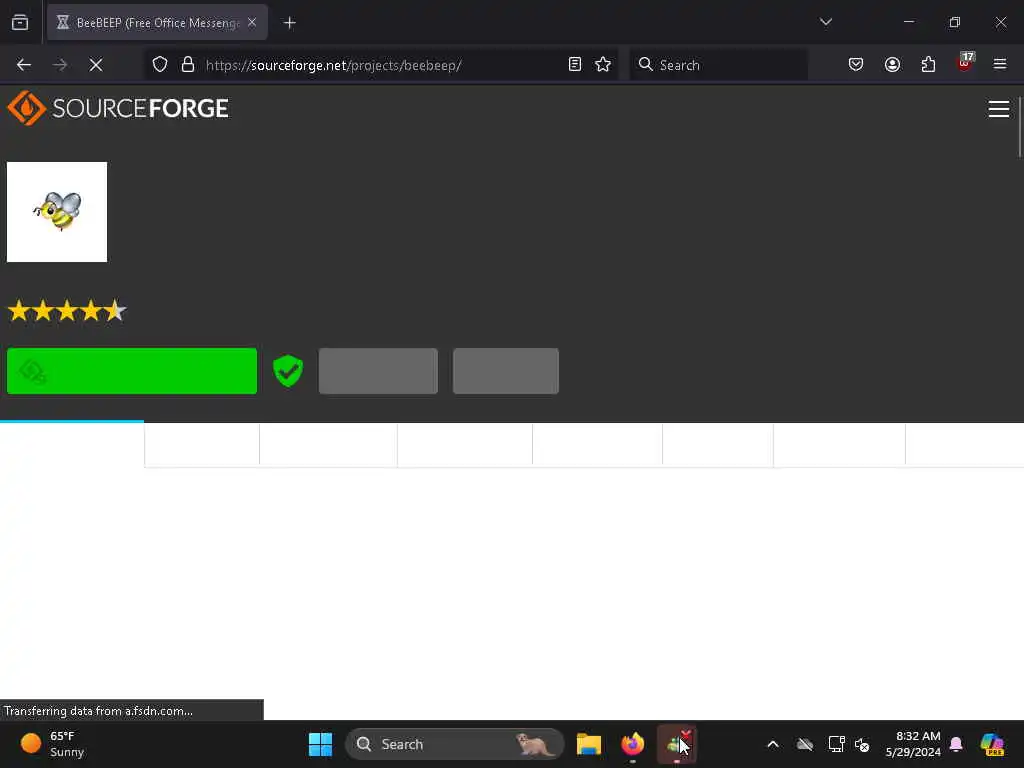Image resolution: width=1024 pixels, height=768 pixels.
Task: Click the green shield checkmark icon
Action: [288, 371]
